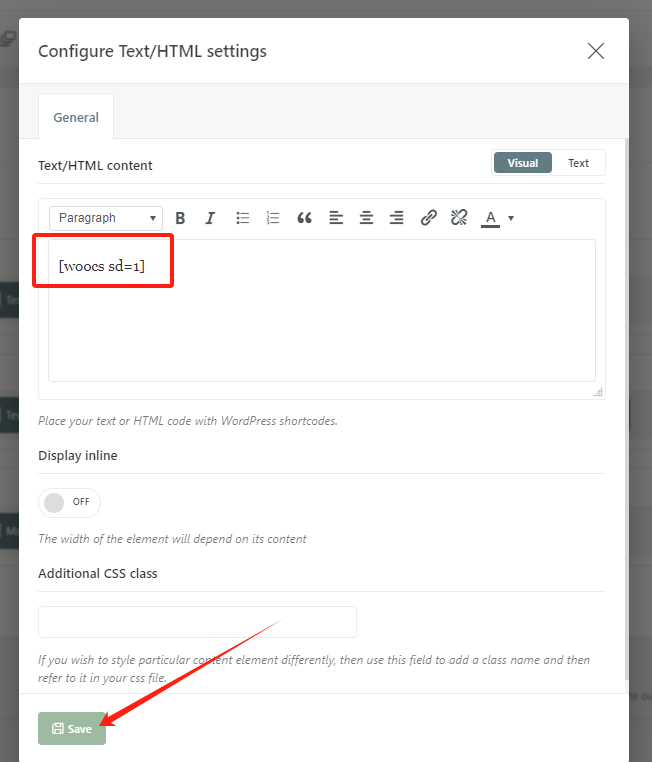Insert a link with the chain icon
The width and height of the screenshot is (652, 762).
pos(429,218)
